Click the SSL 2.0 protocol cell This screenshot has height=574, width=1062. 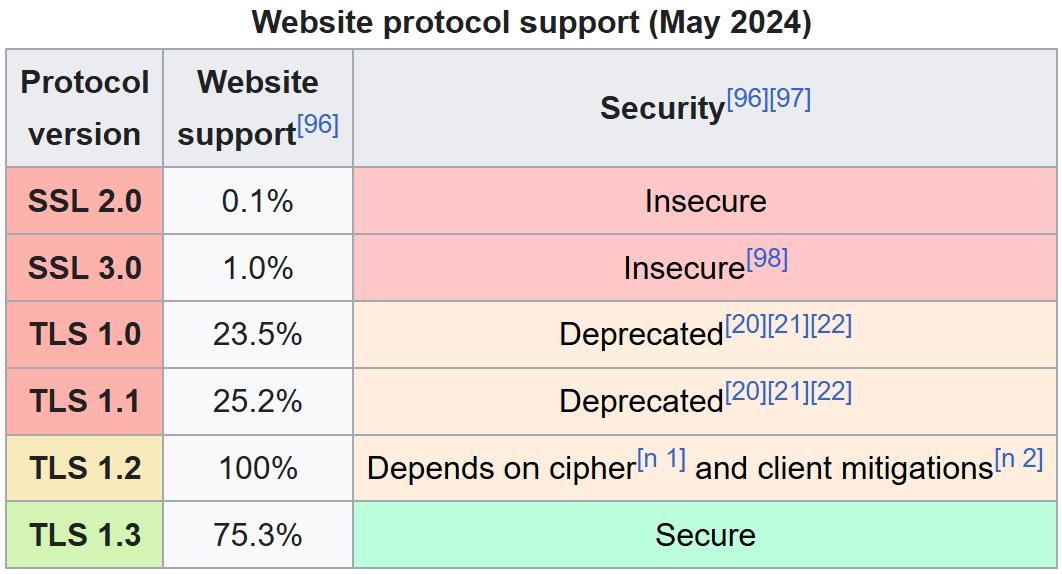85,201
